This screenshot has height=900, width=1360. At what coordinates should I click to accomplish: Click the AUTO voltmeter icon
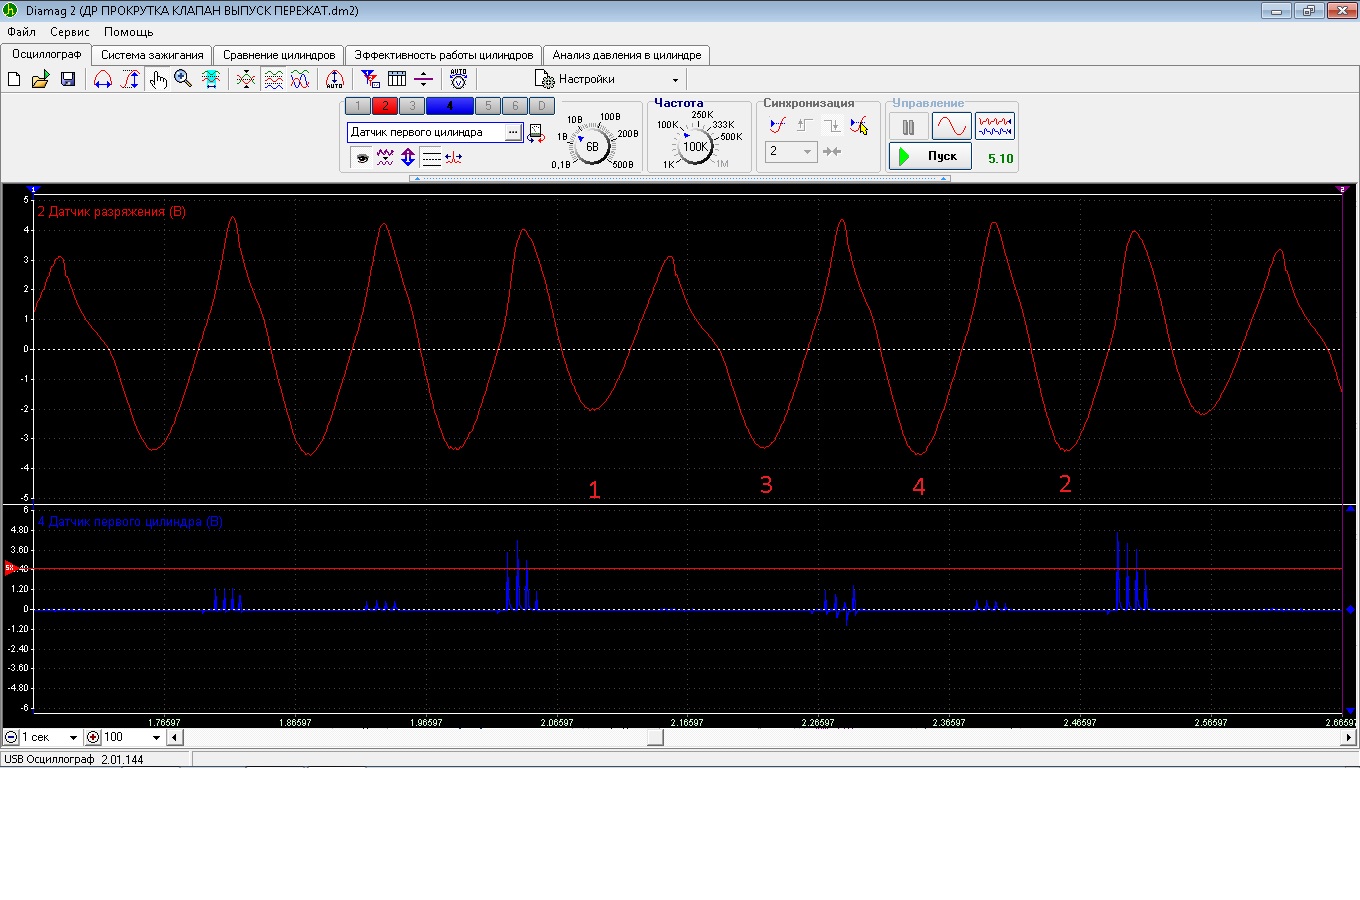458,79
